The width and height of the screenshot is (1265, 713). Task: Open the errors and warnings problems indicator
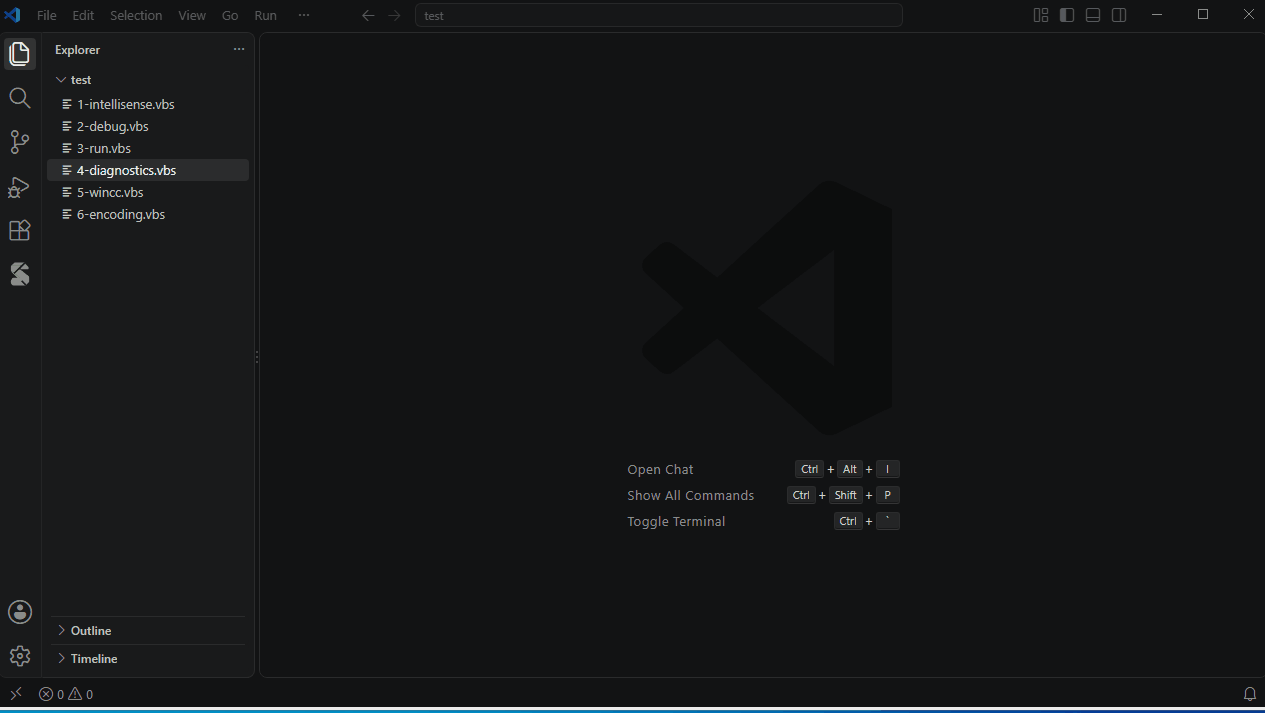[66, 694]
